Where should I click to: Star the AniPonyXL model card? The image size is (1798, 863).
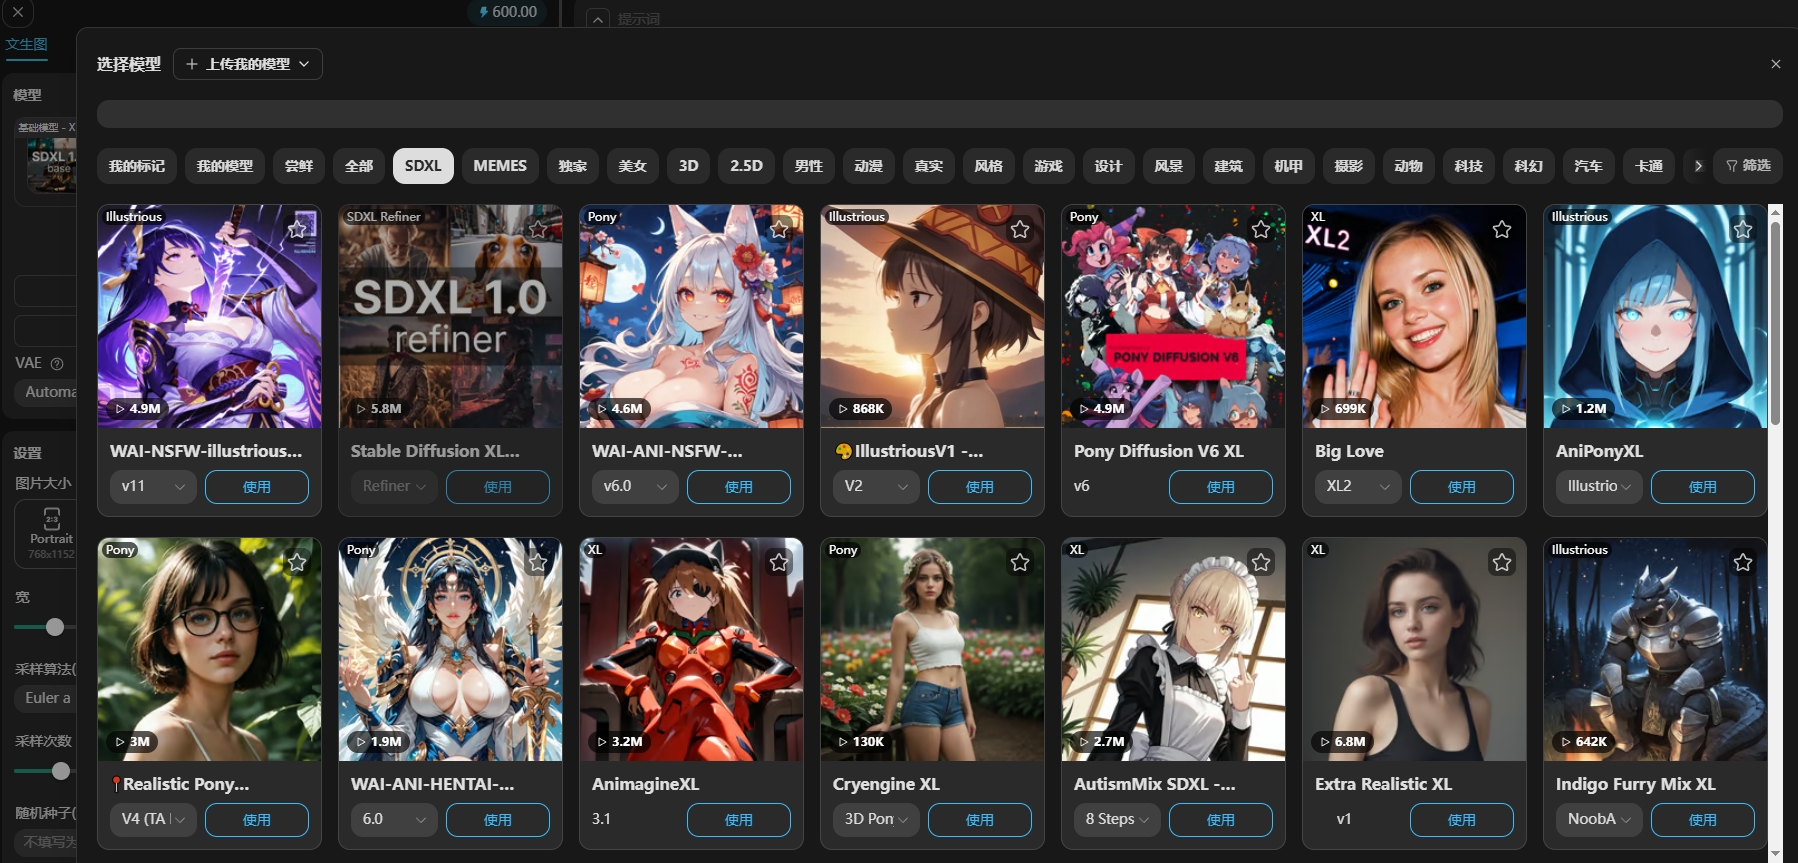tap(1743, 229)
